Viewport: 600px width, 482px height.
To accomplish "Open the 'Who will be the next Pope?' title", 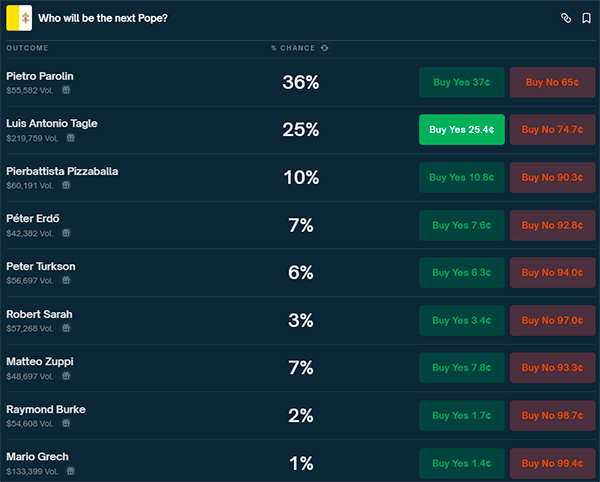I will (103, 18).
